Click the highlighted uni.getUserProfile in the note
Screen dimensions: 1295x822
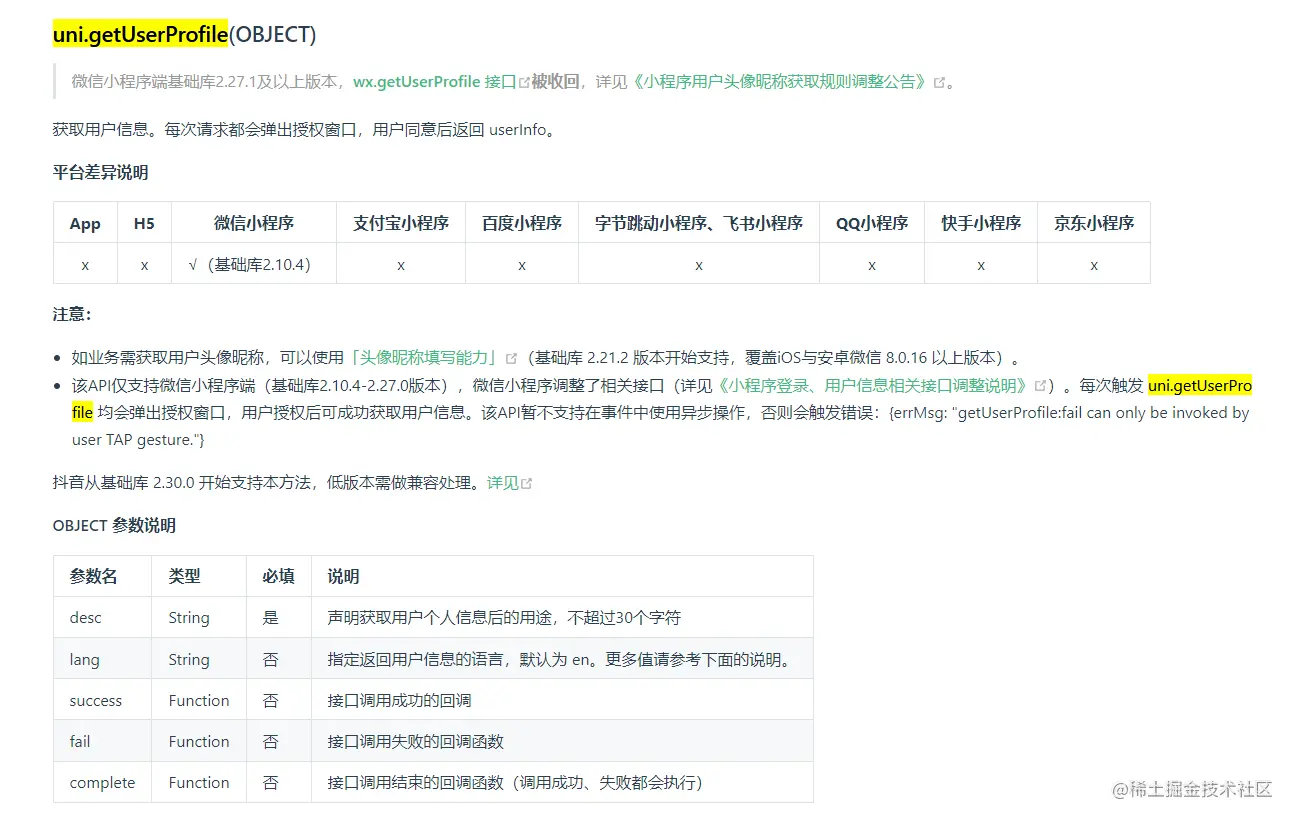[1200, 385]
